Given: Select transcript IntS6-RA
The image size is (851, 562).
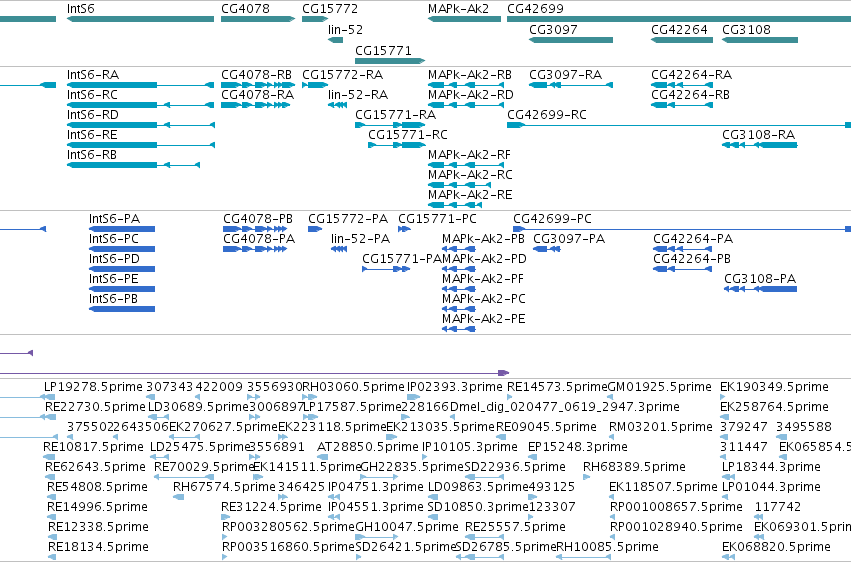Looking at the screenshot, I should (93, 75).
